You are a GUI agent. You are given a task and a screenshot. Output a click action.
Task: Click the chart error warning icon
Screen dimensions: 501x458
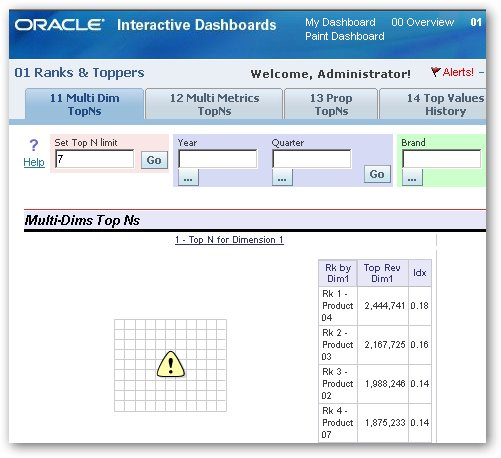pos(171,365)
